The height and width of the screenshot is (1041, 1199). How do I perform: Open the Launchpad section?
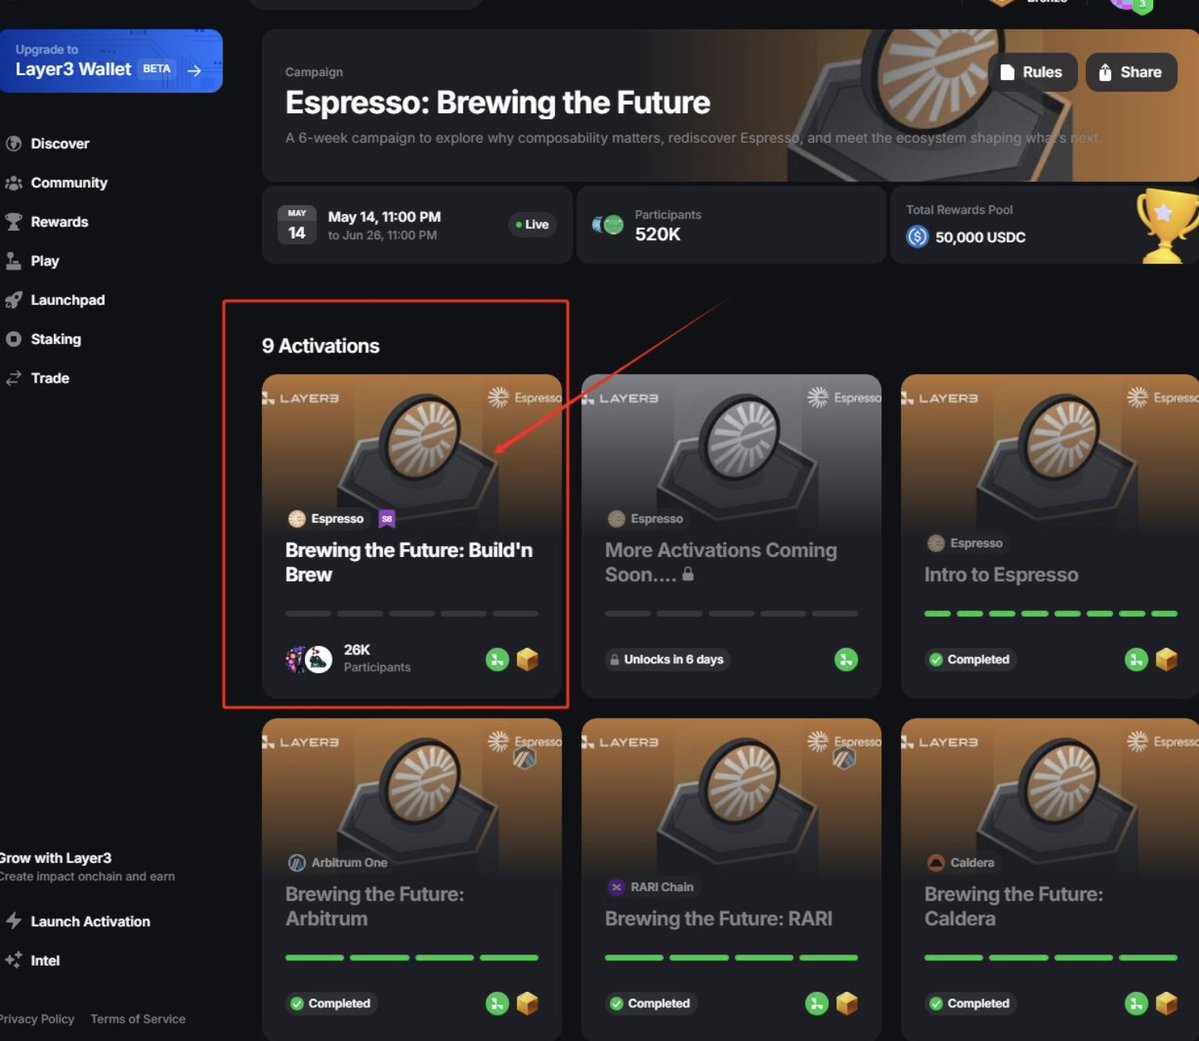[67, 300]
